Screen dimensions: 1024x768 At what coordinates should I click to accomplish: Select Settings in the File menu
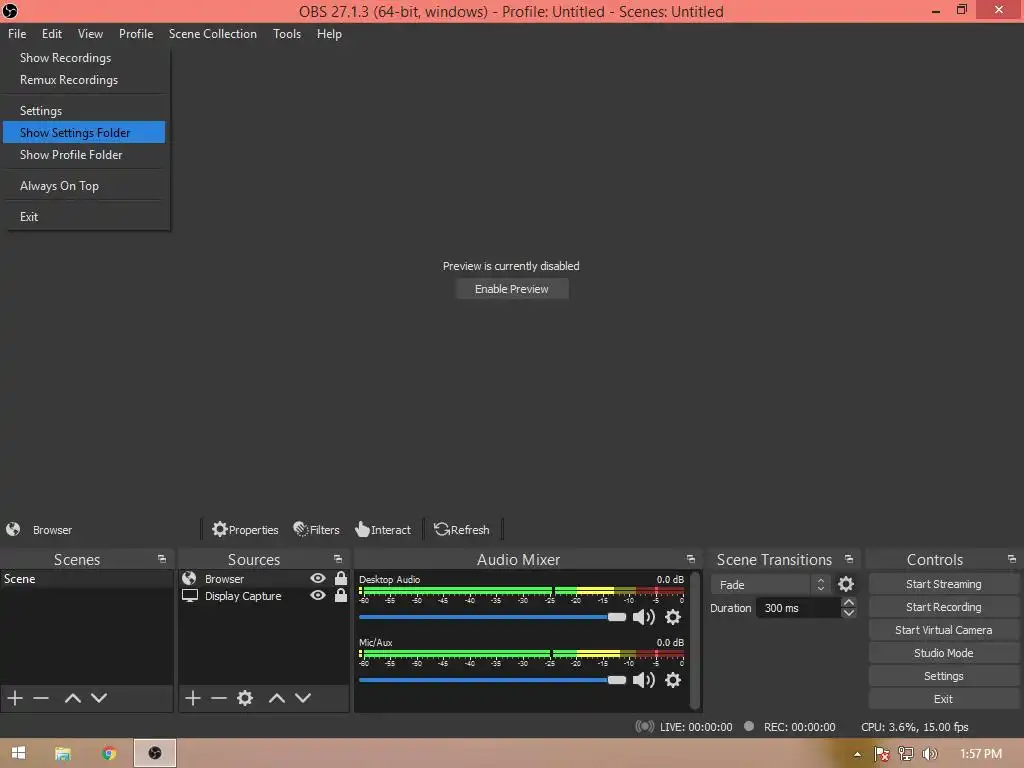40,110
